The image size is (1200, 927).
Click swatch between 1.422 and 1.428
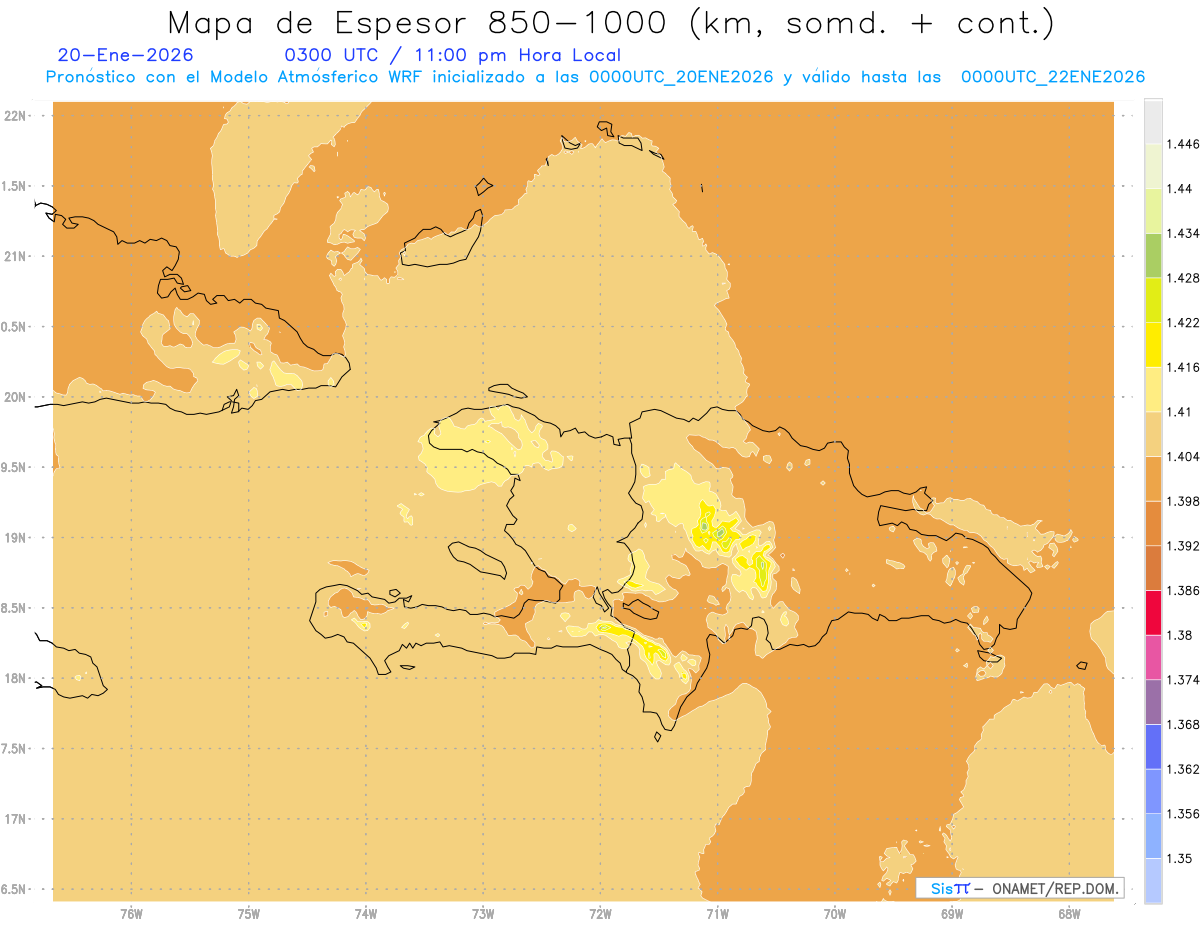(1153, 300)
